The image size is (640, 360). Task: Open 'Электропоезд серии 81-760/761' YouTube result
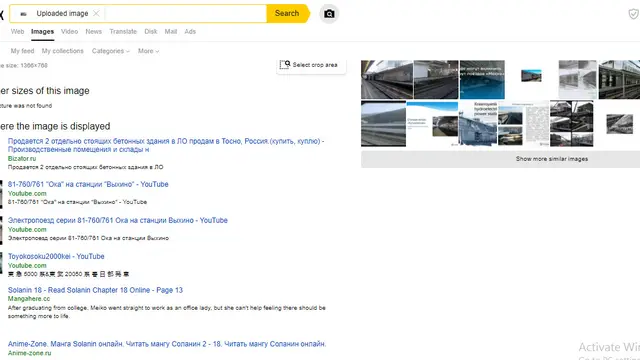pos(118,220)
